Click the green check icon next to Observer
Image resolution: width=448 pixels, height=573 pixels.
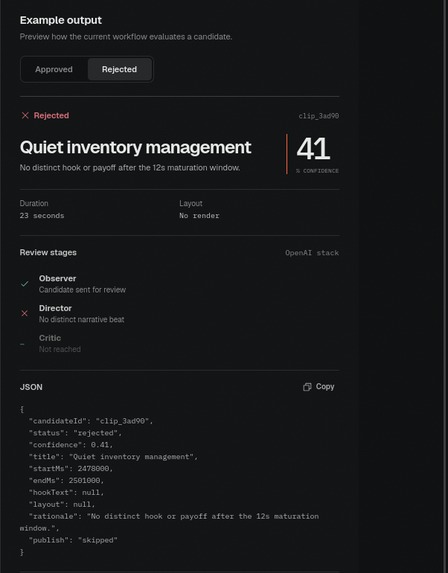click(24, 284)
